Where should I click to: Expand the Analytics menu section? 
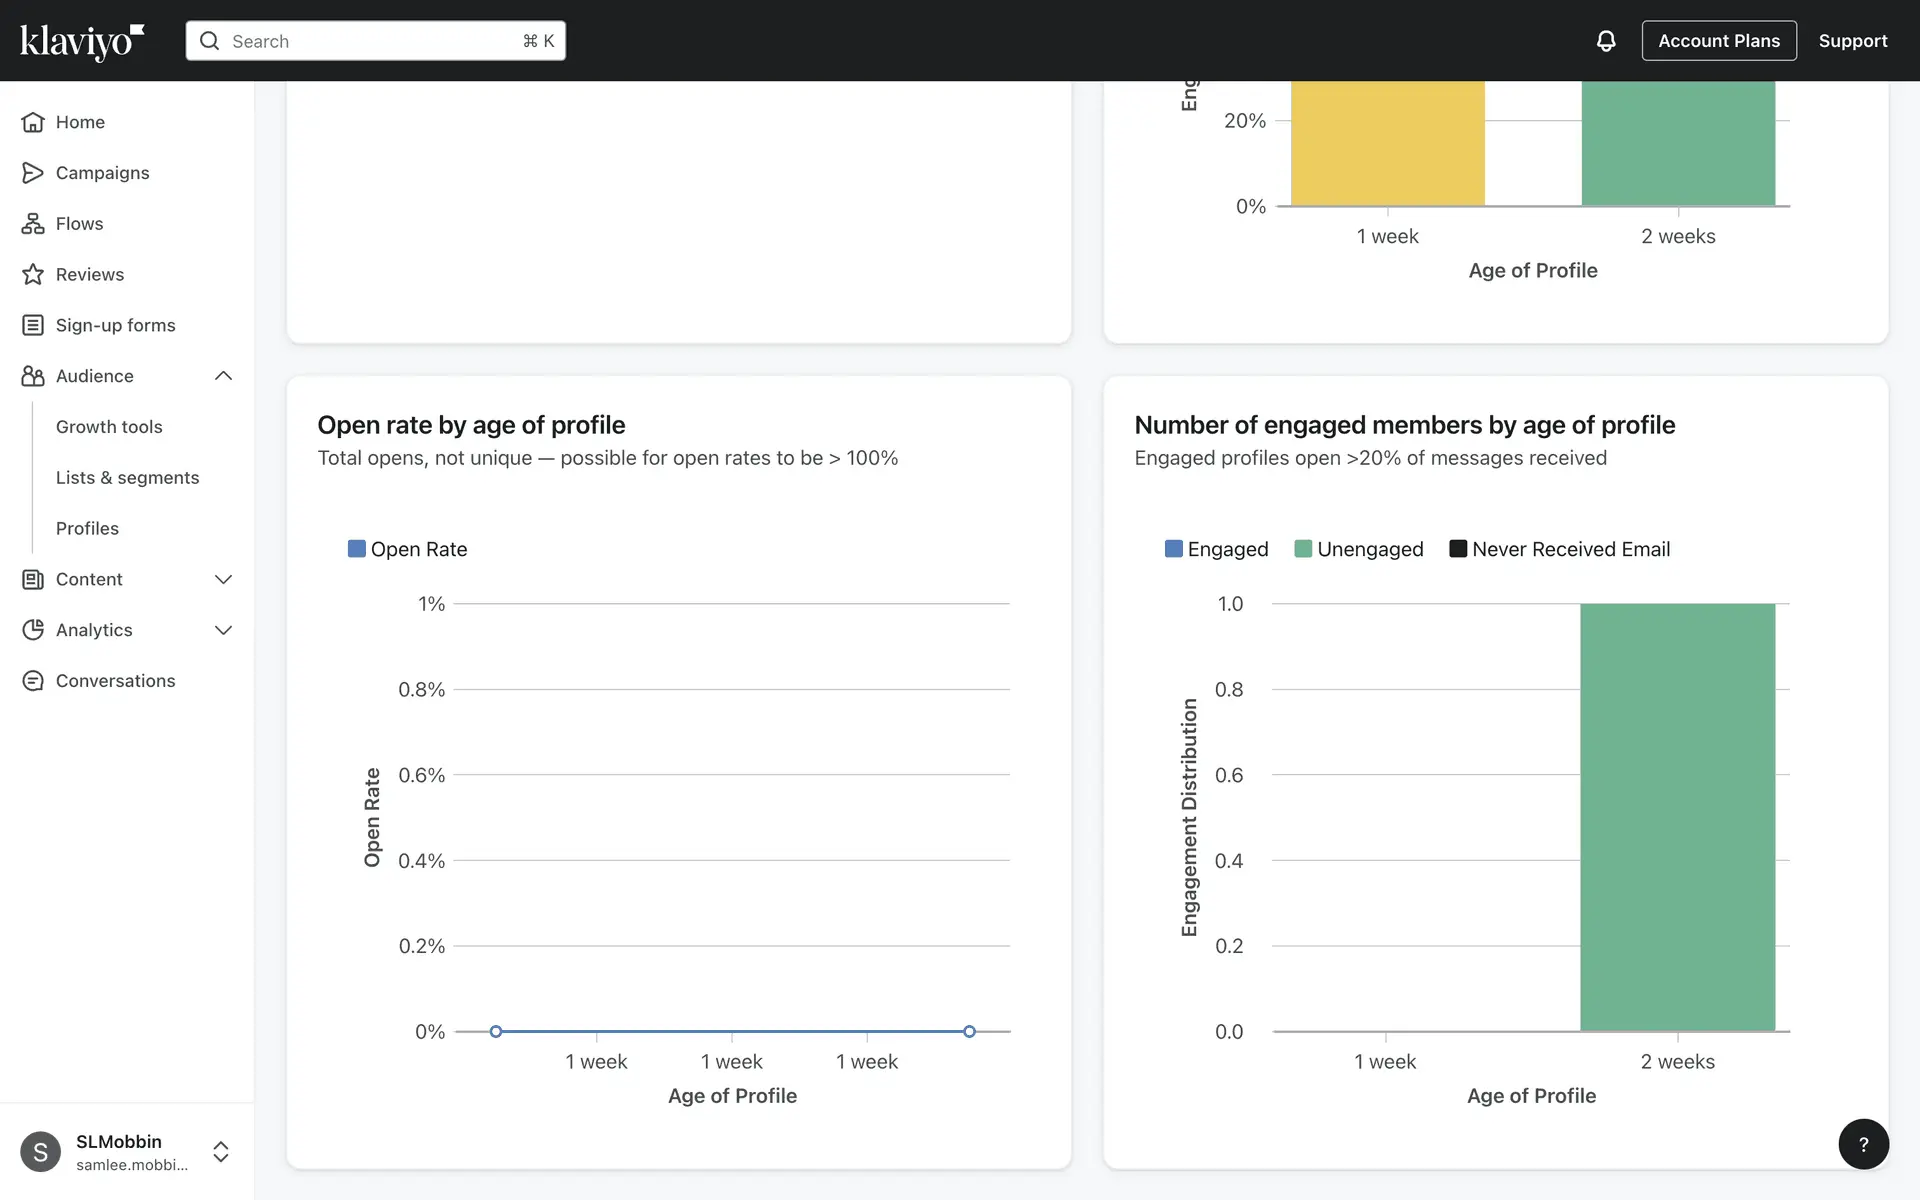pyautogui.click(x=223, y=630)
